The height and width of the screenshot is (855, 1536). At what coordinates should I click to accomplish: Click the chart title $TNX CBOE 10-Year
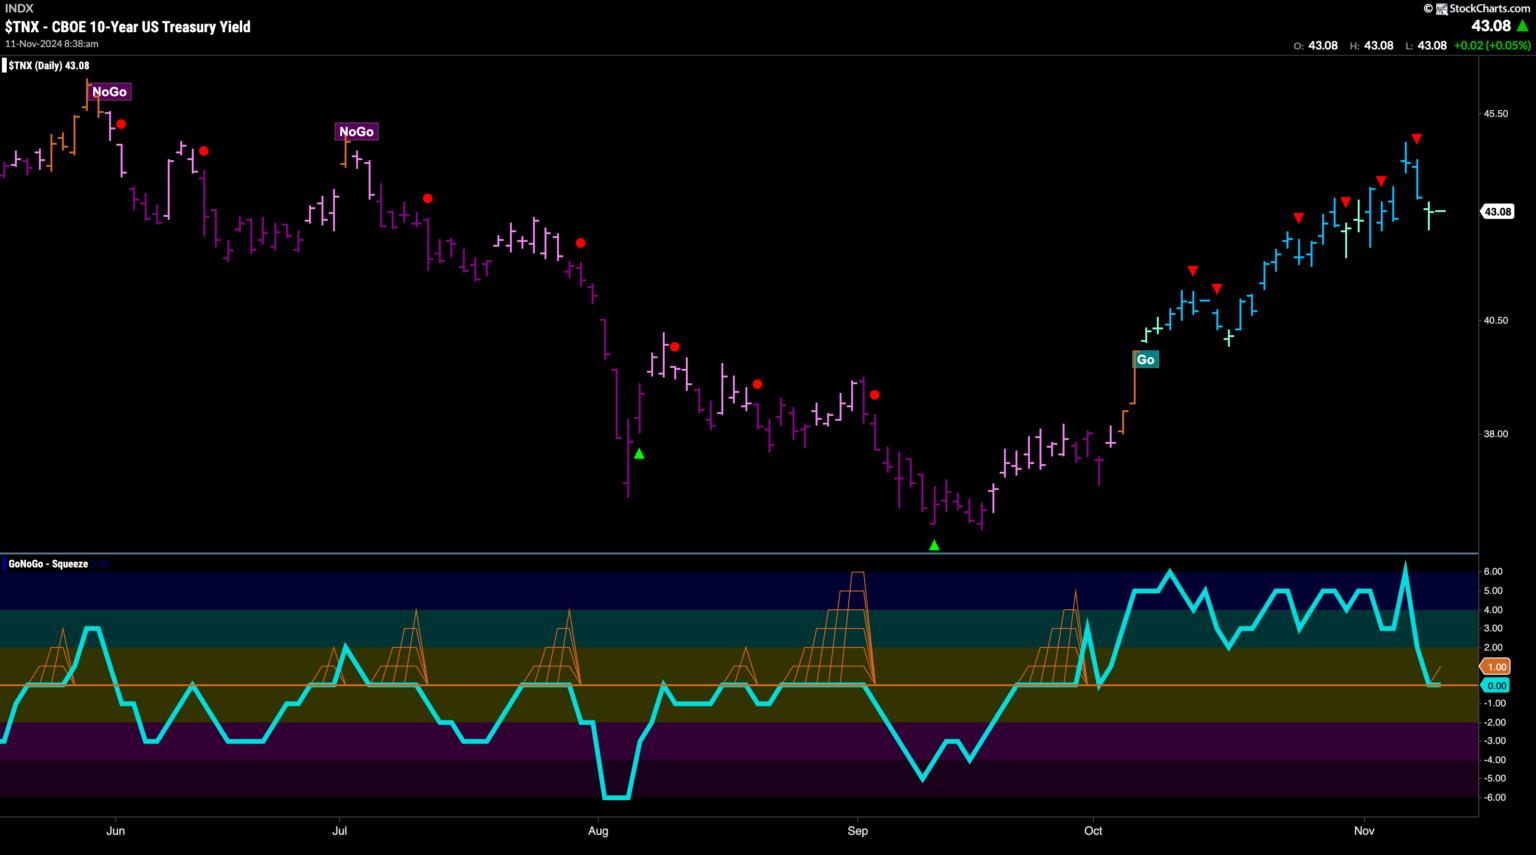[127, 27]
